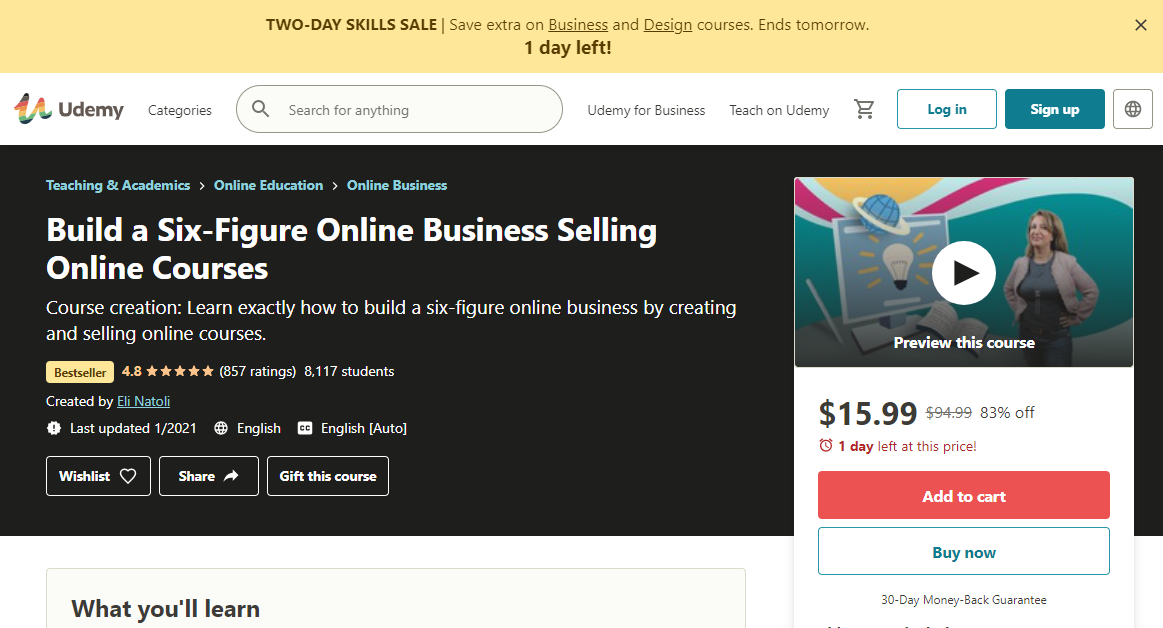
Task: Click the Sign up button
Action: 1054,109
